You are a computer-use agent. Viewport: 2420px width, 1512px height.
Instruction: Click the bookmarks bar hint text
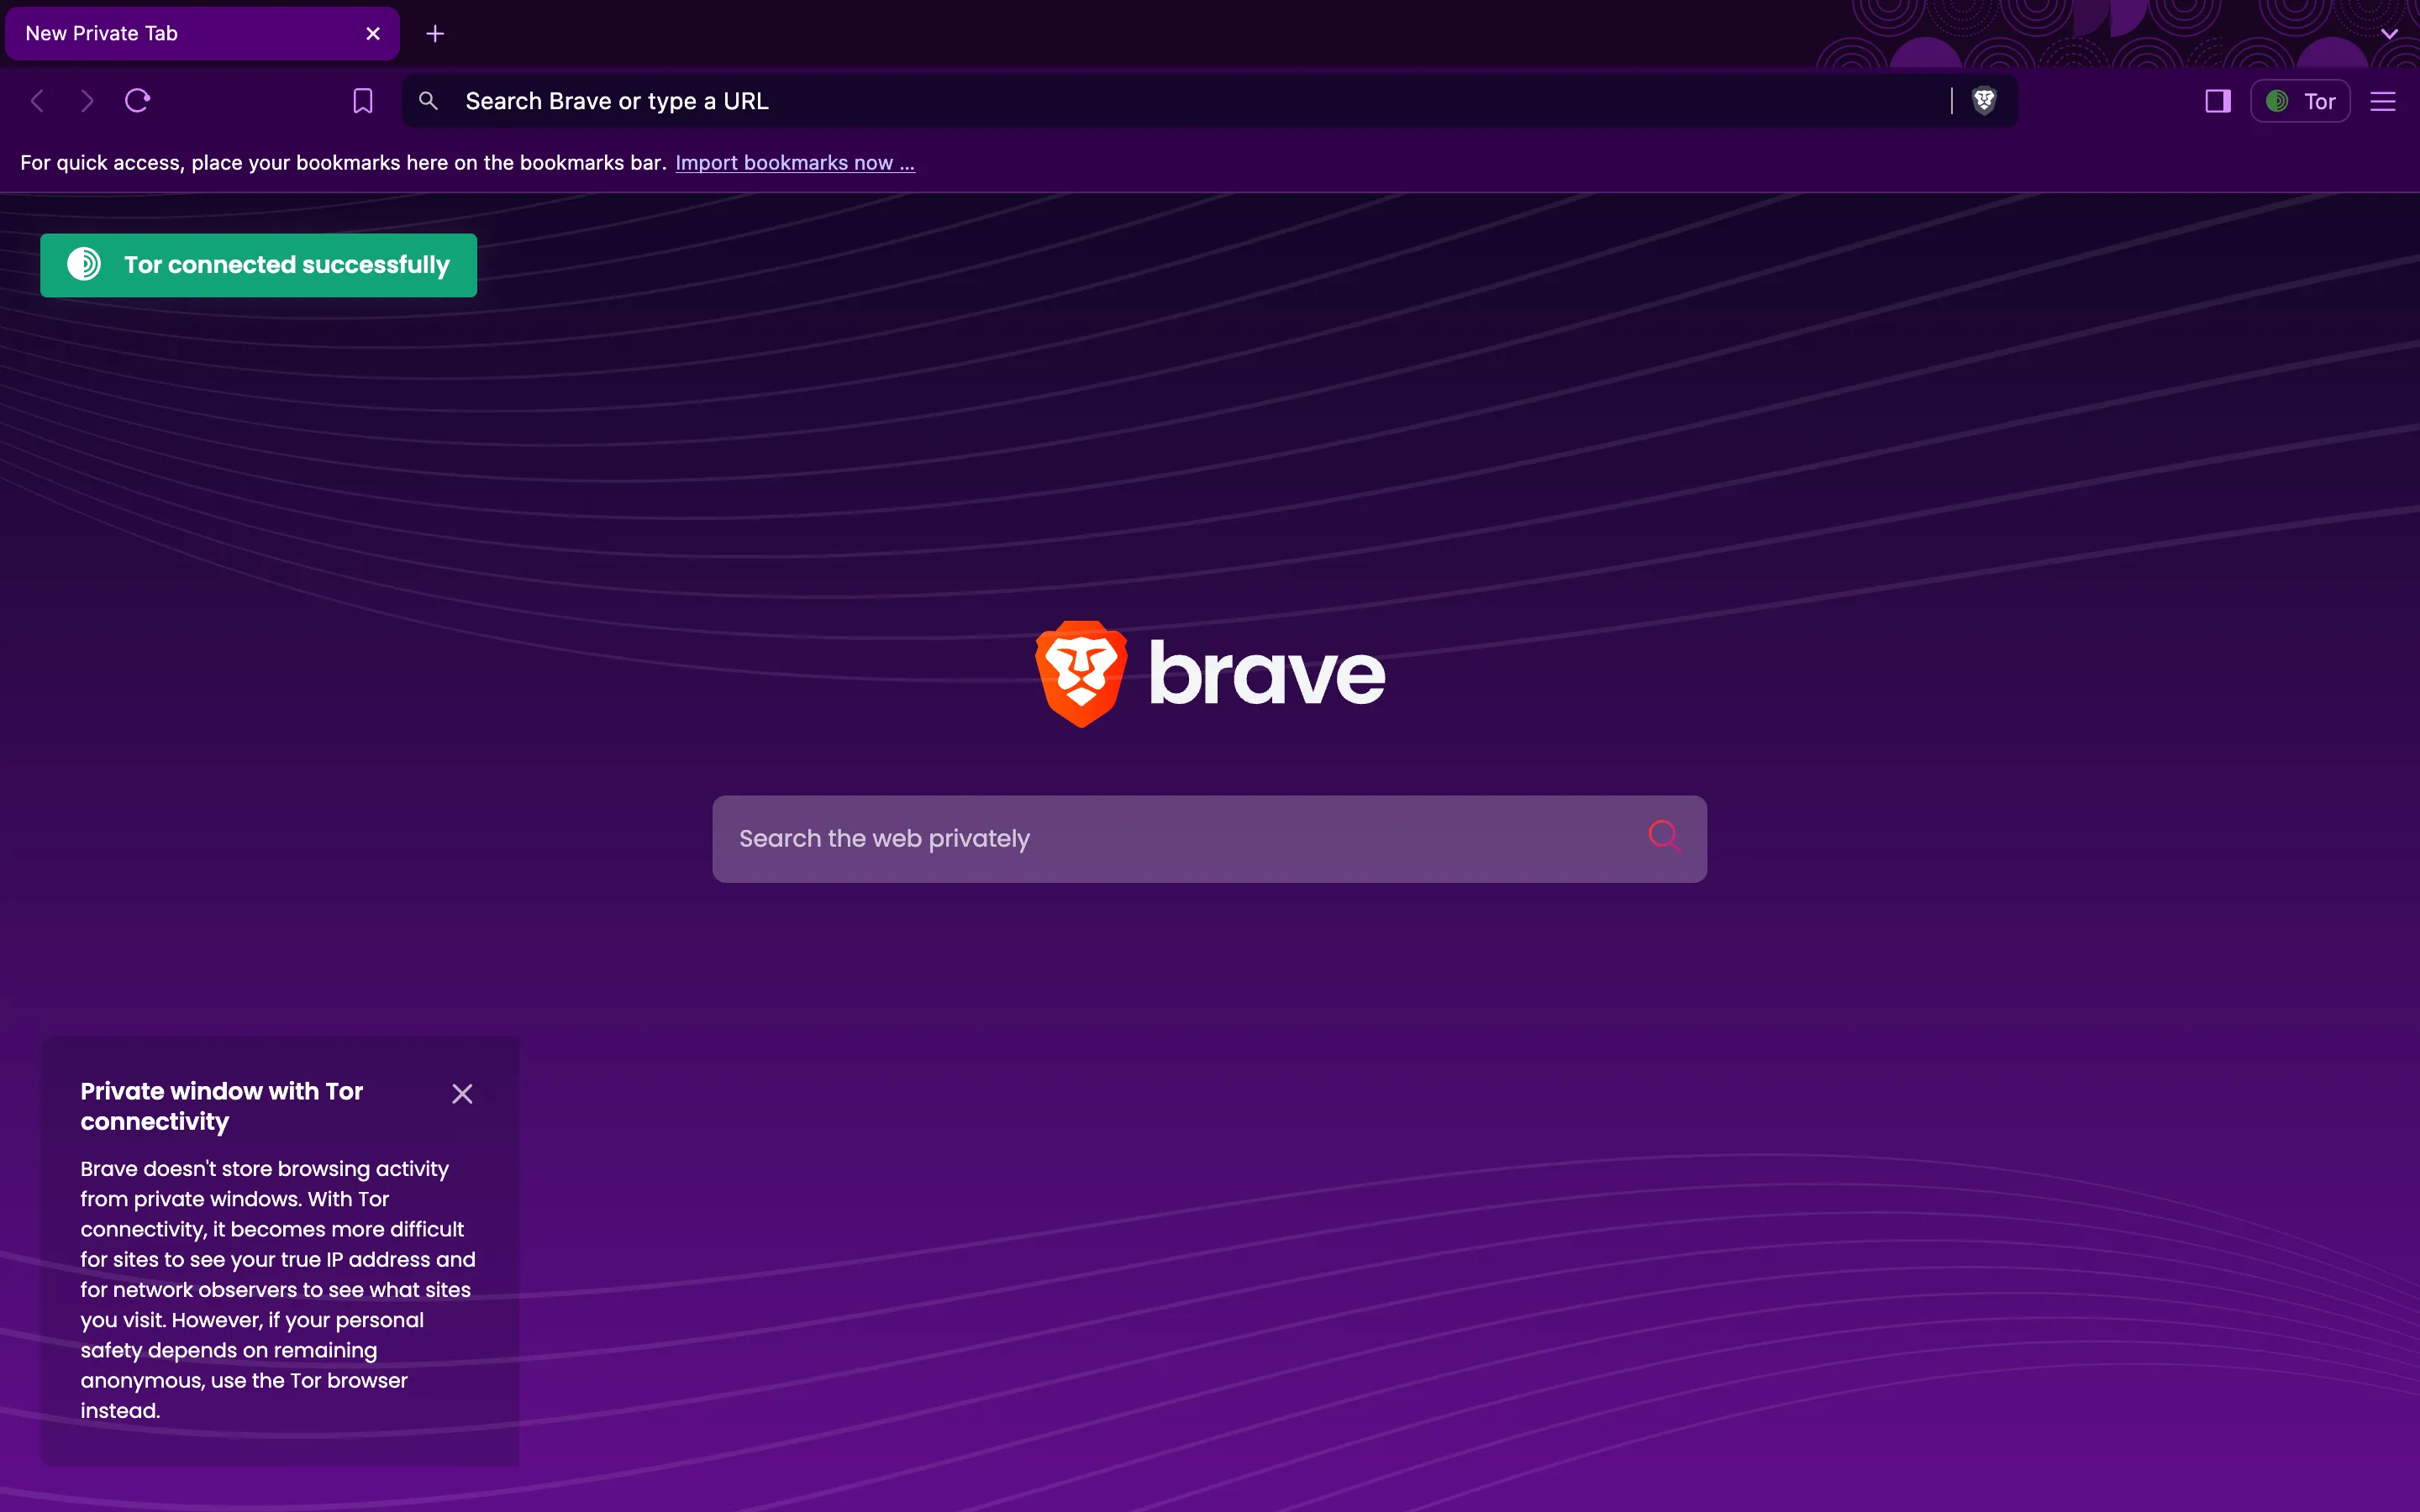[343, 163]
